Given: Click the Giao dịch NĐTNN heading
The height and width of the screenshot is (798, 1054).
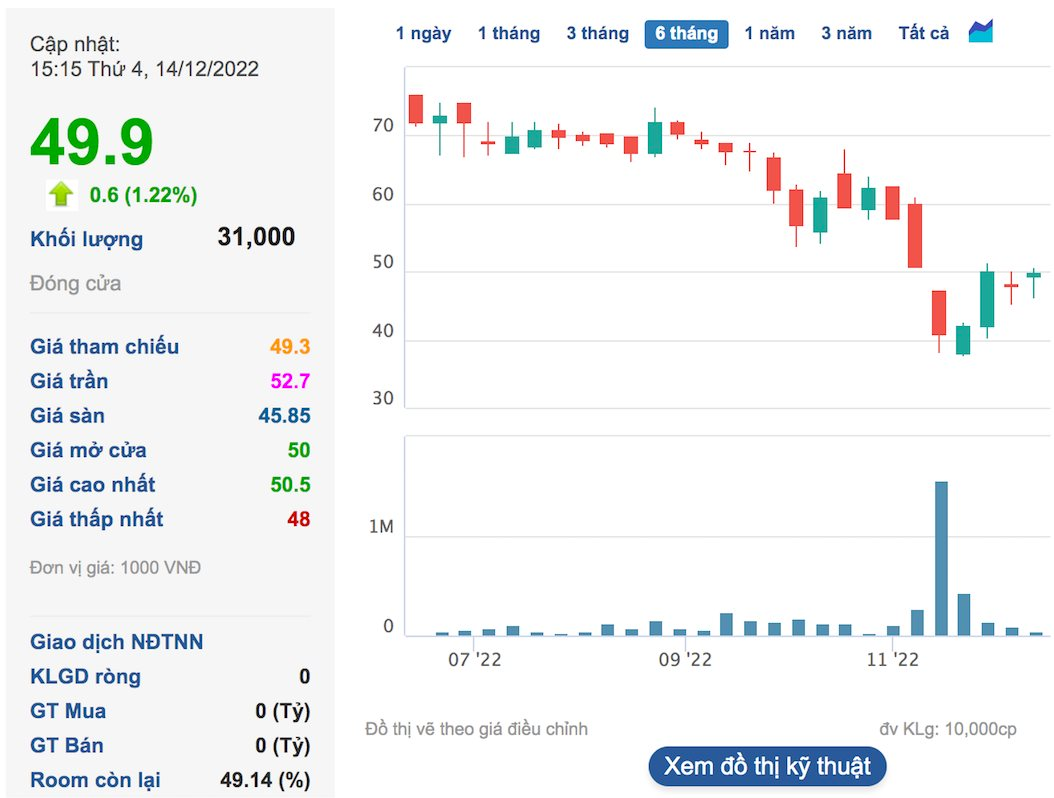Looking at the screenshot, I should [x=116, y=642].
